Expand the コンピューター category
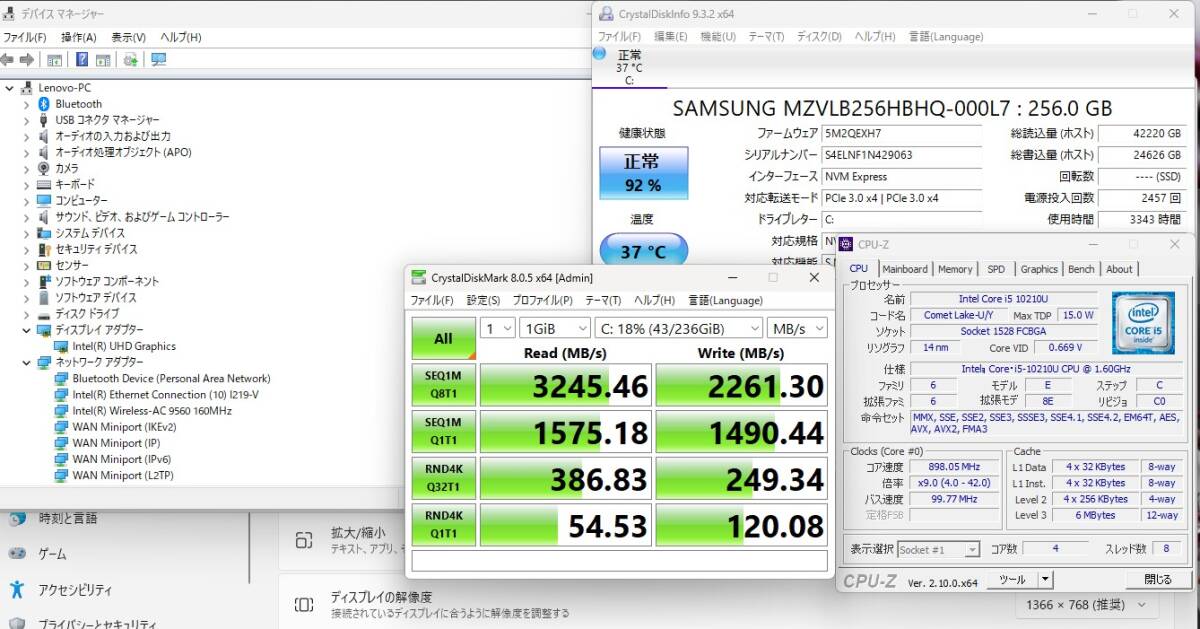 point(26,200)
